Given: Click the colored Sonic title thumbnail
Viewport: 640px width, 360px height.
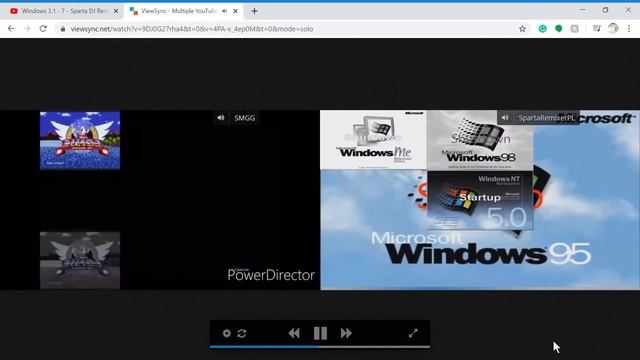Looking at the screenshot, I should click(x=80, y=140).
